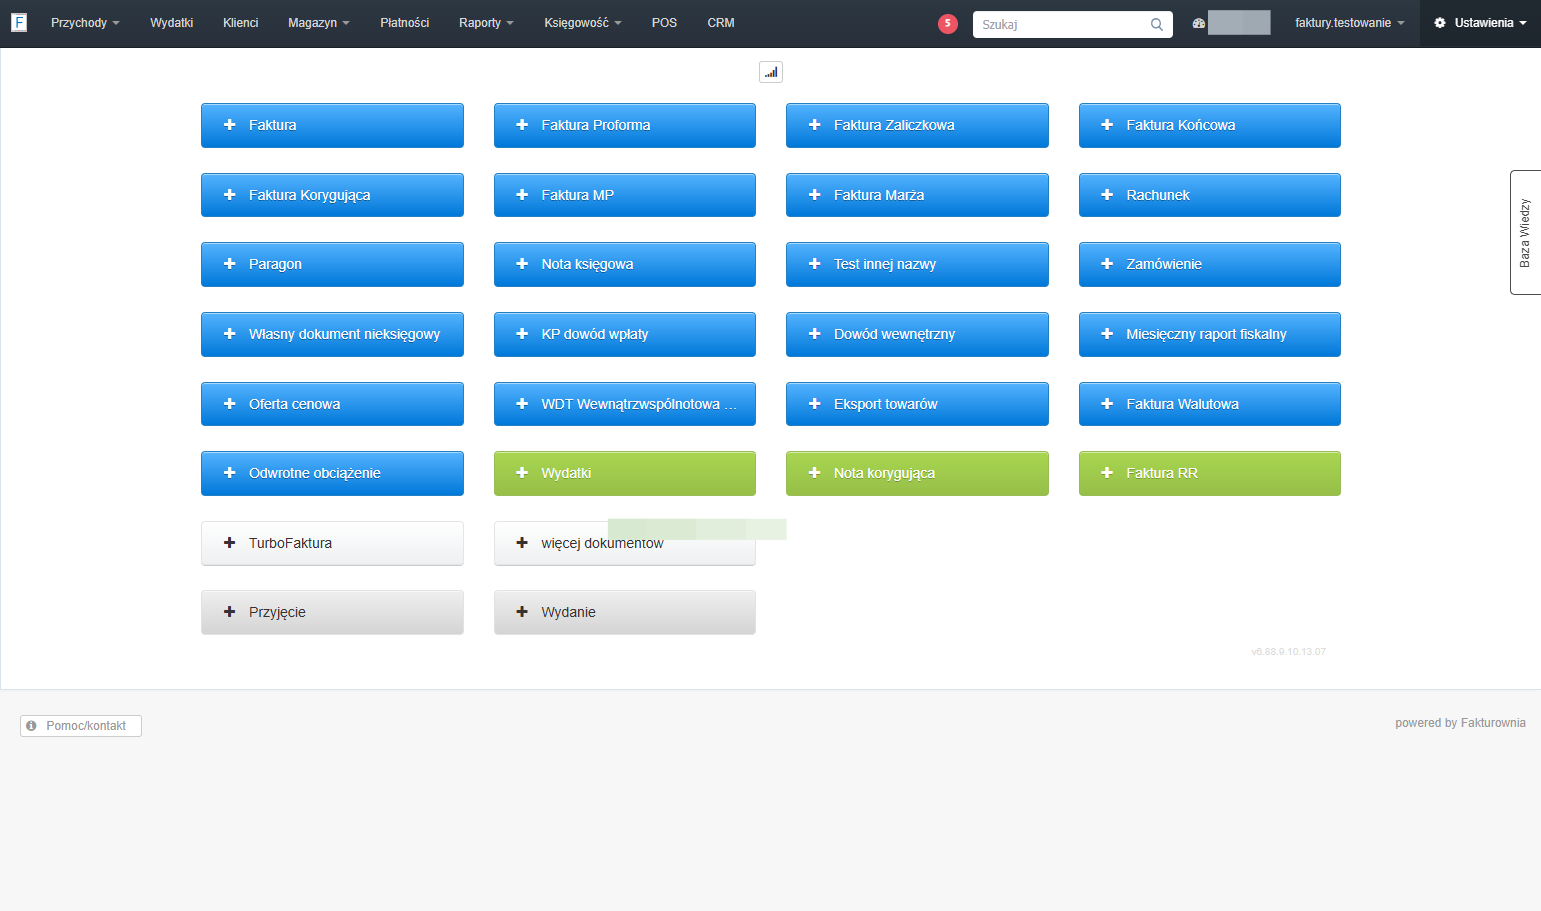Viewport: 1541px width, 911px height.
Task: Open TurboFaktura
Action: tap(332, 543)
